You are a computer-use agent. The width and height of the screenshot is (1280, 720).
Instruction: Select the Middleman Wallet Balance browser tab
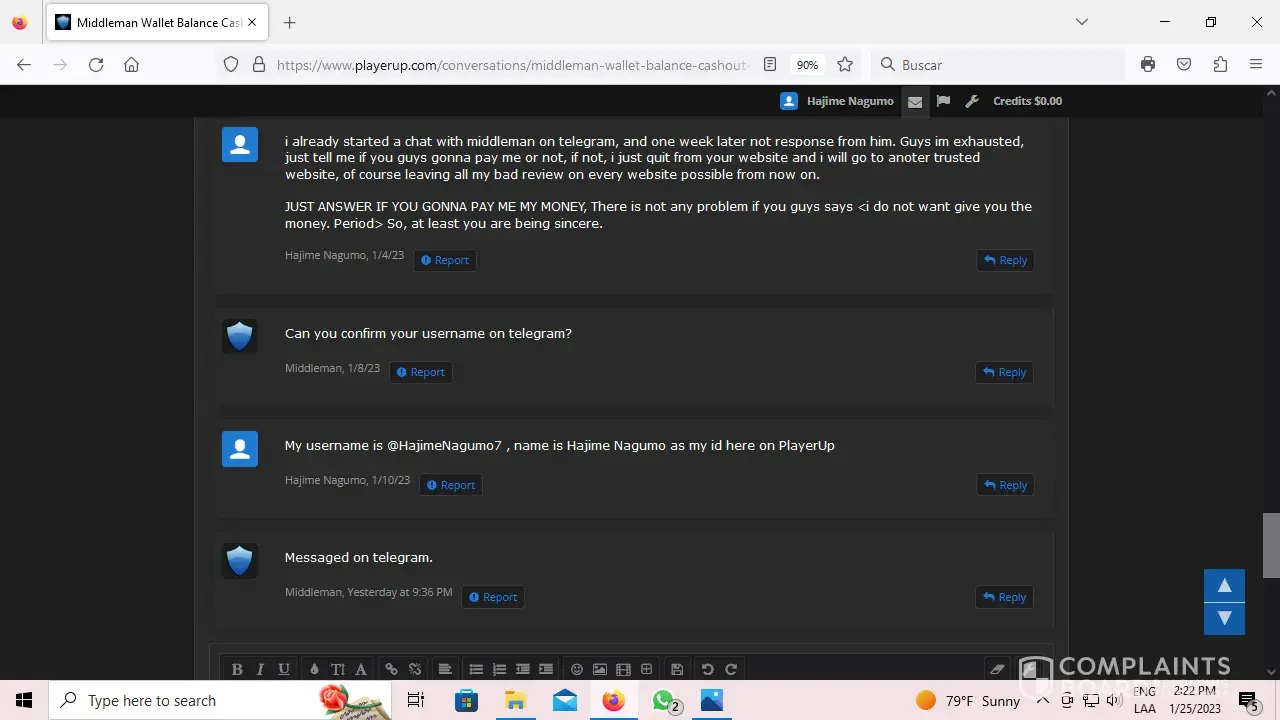click(x=158, y=22)
